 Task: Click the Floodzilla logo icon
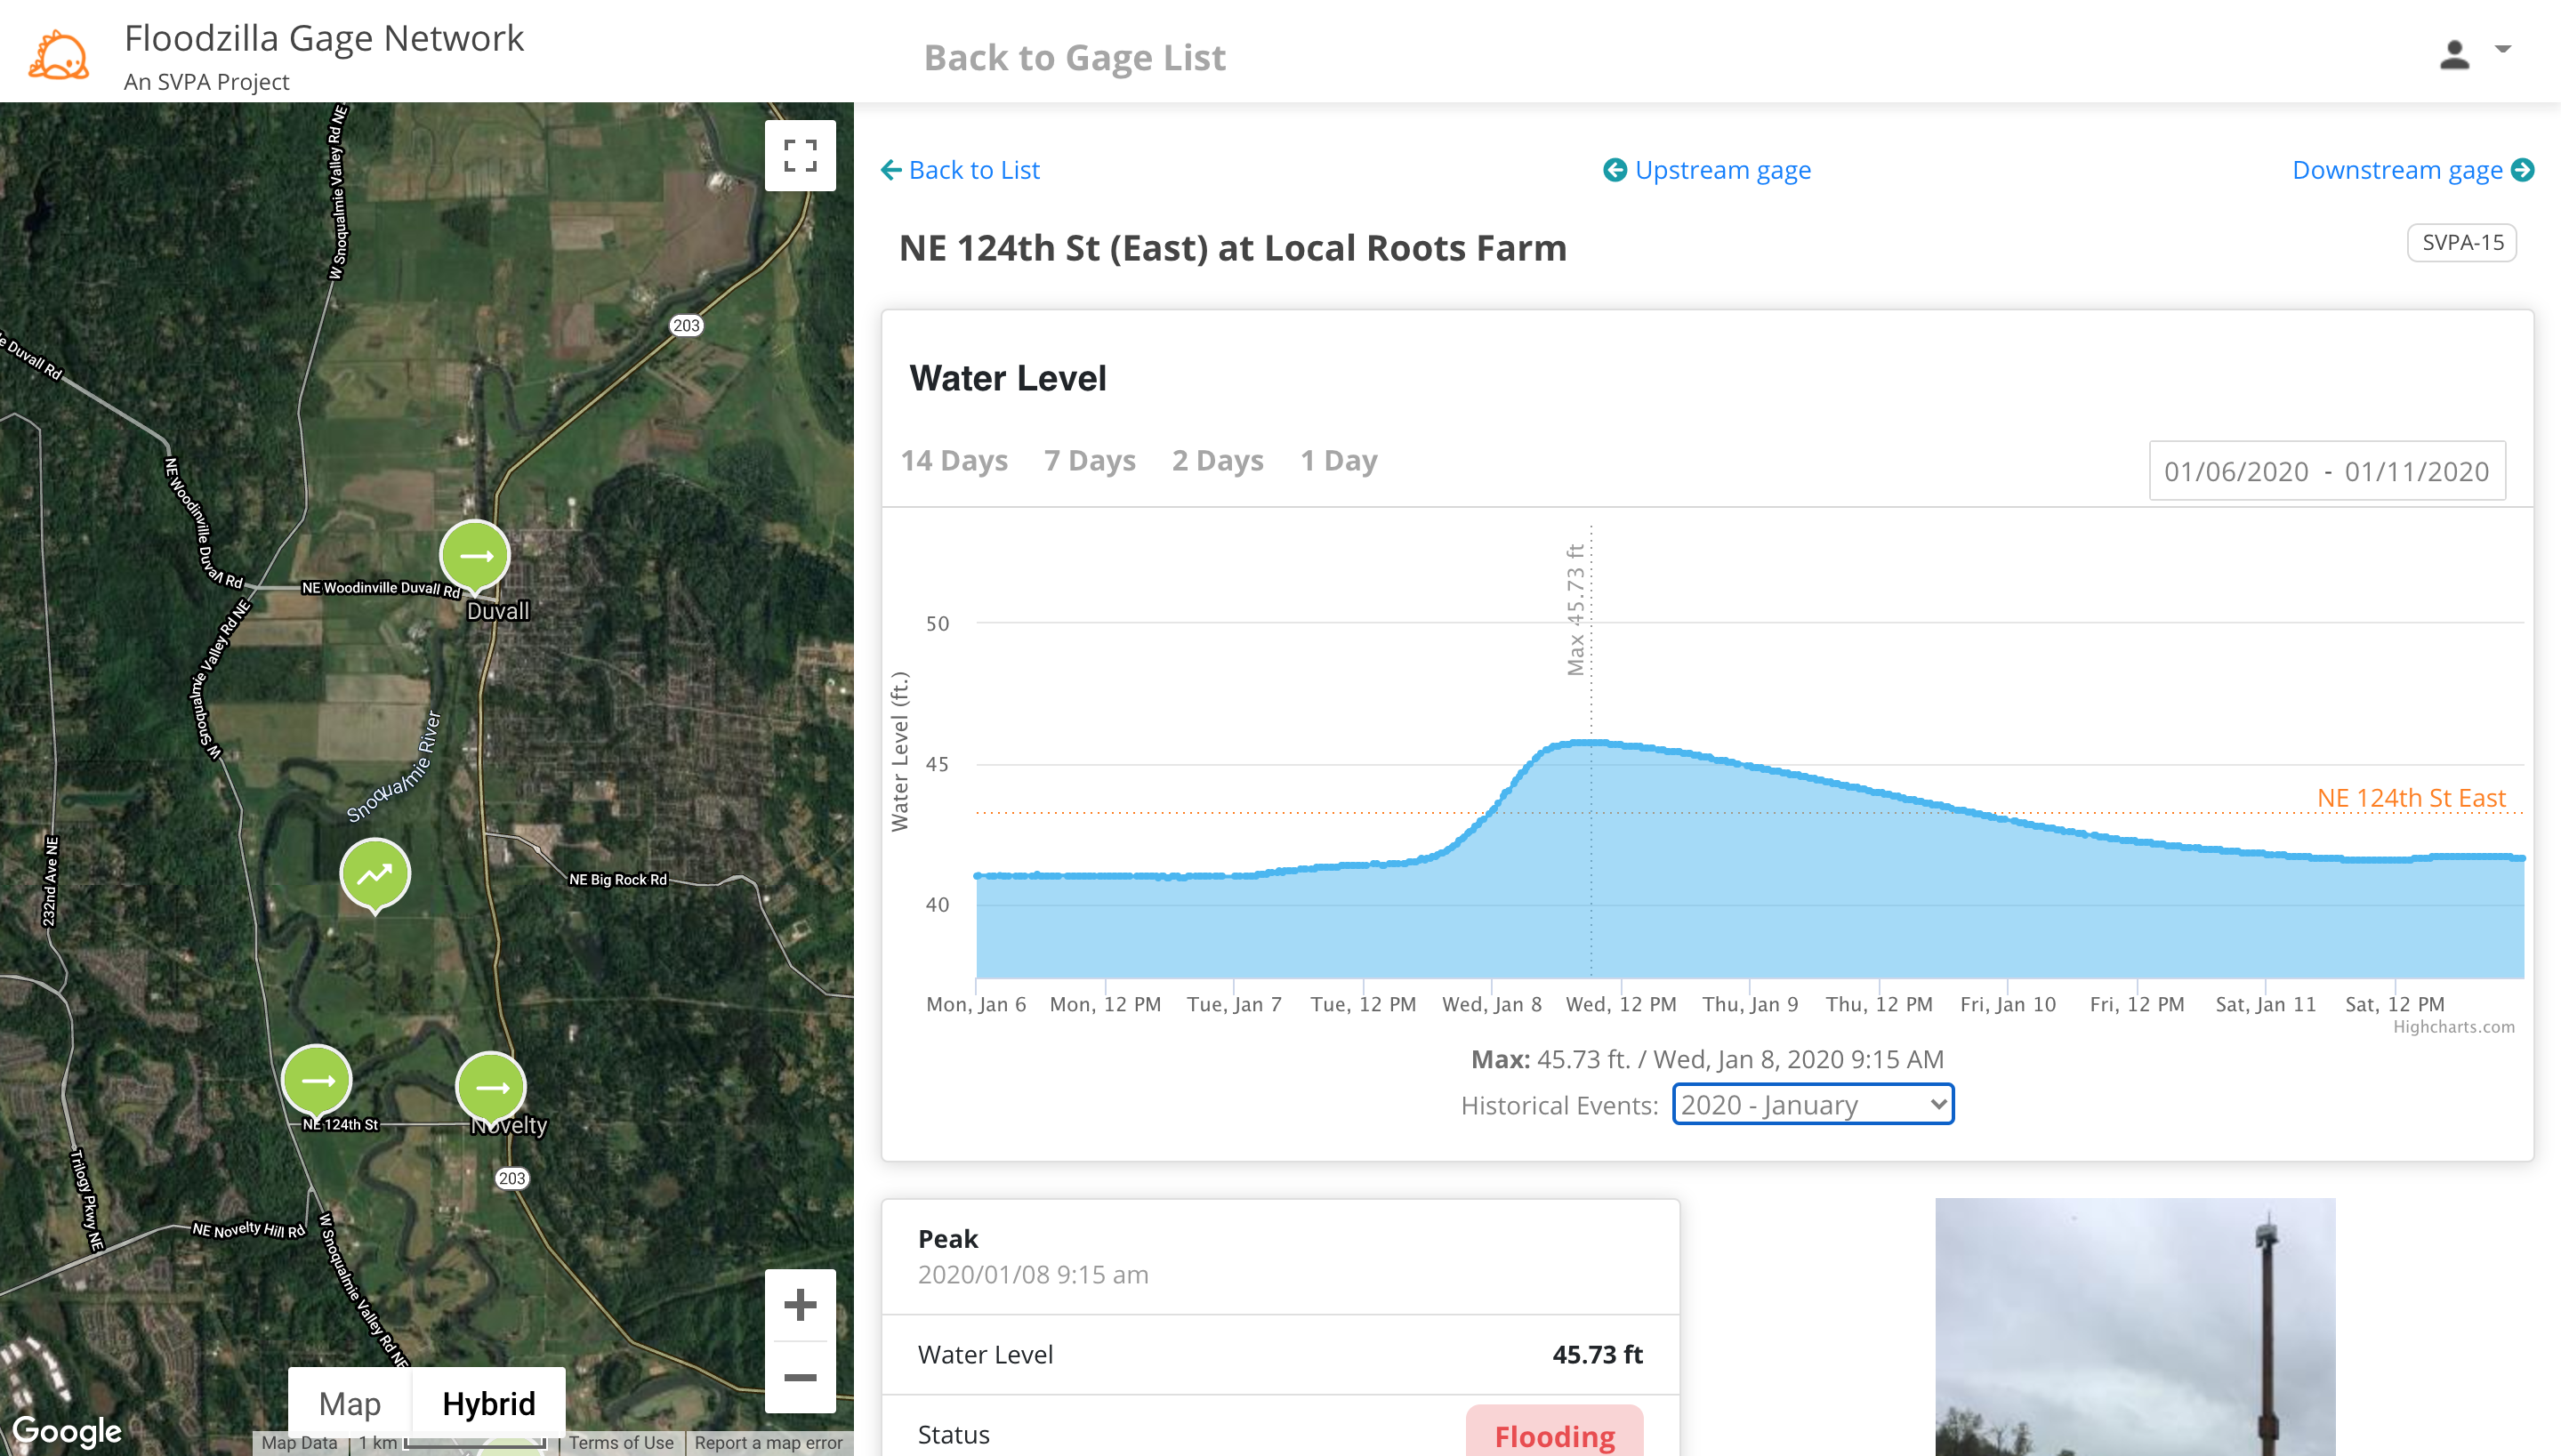click(60, 54)
